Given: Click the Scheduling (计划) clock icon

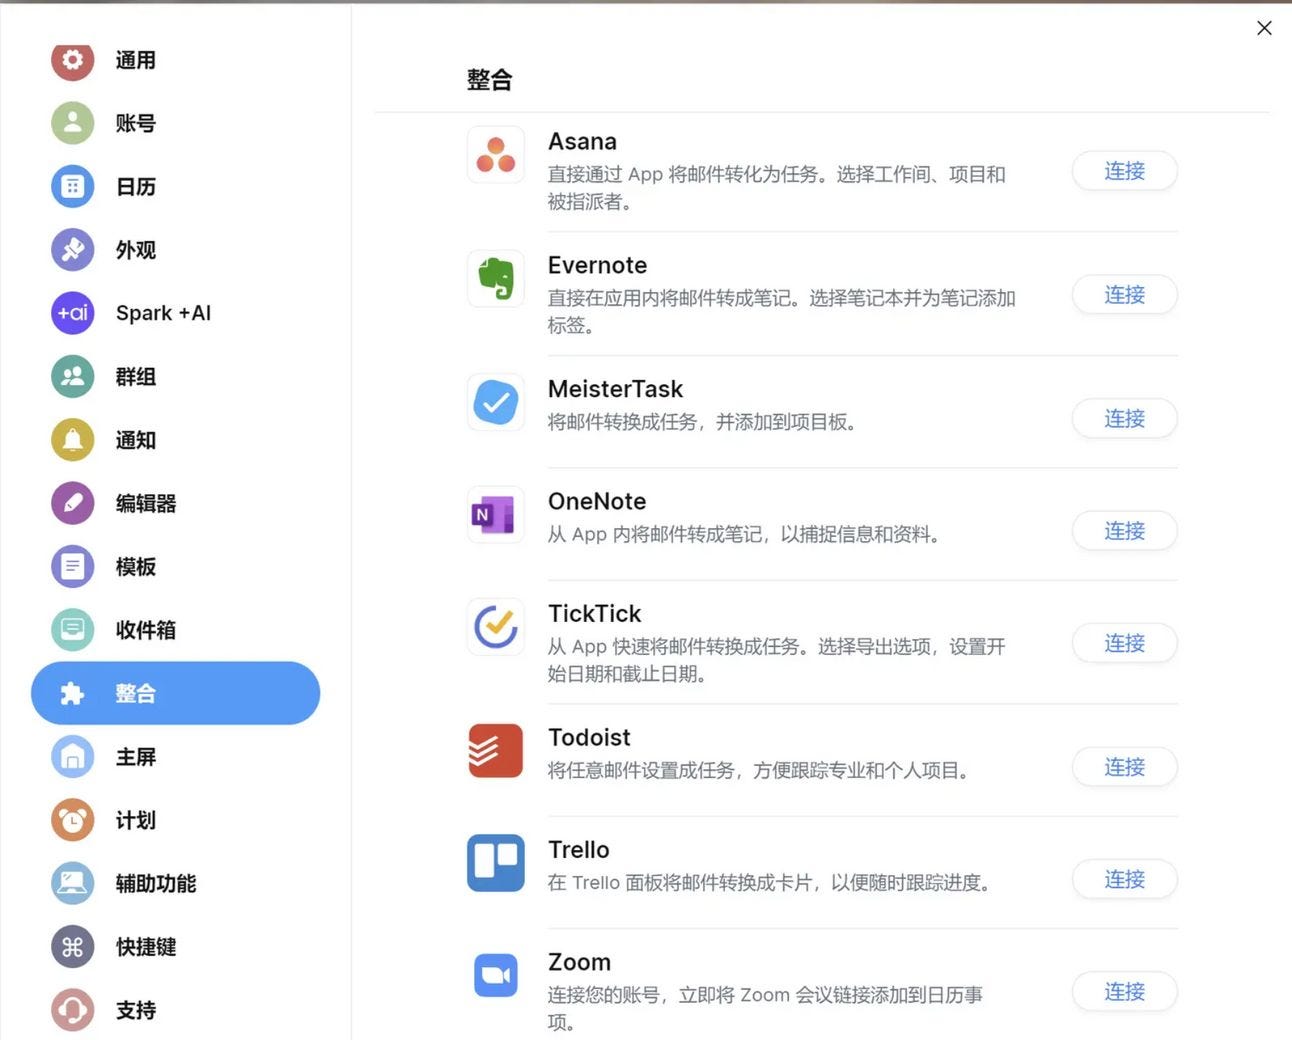Looking at the screenshot, I should [72, 820].
